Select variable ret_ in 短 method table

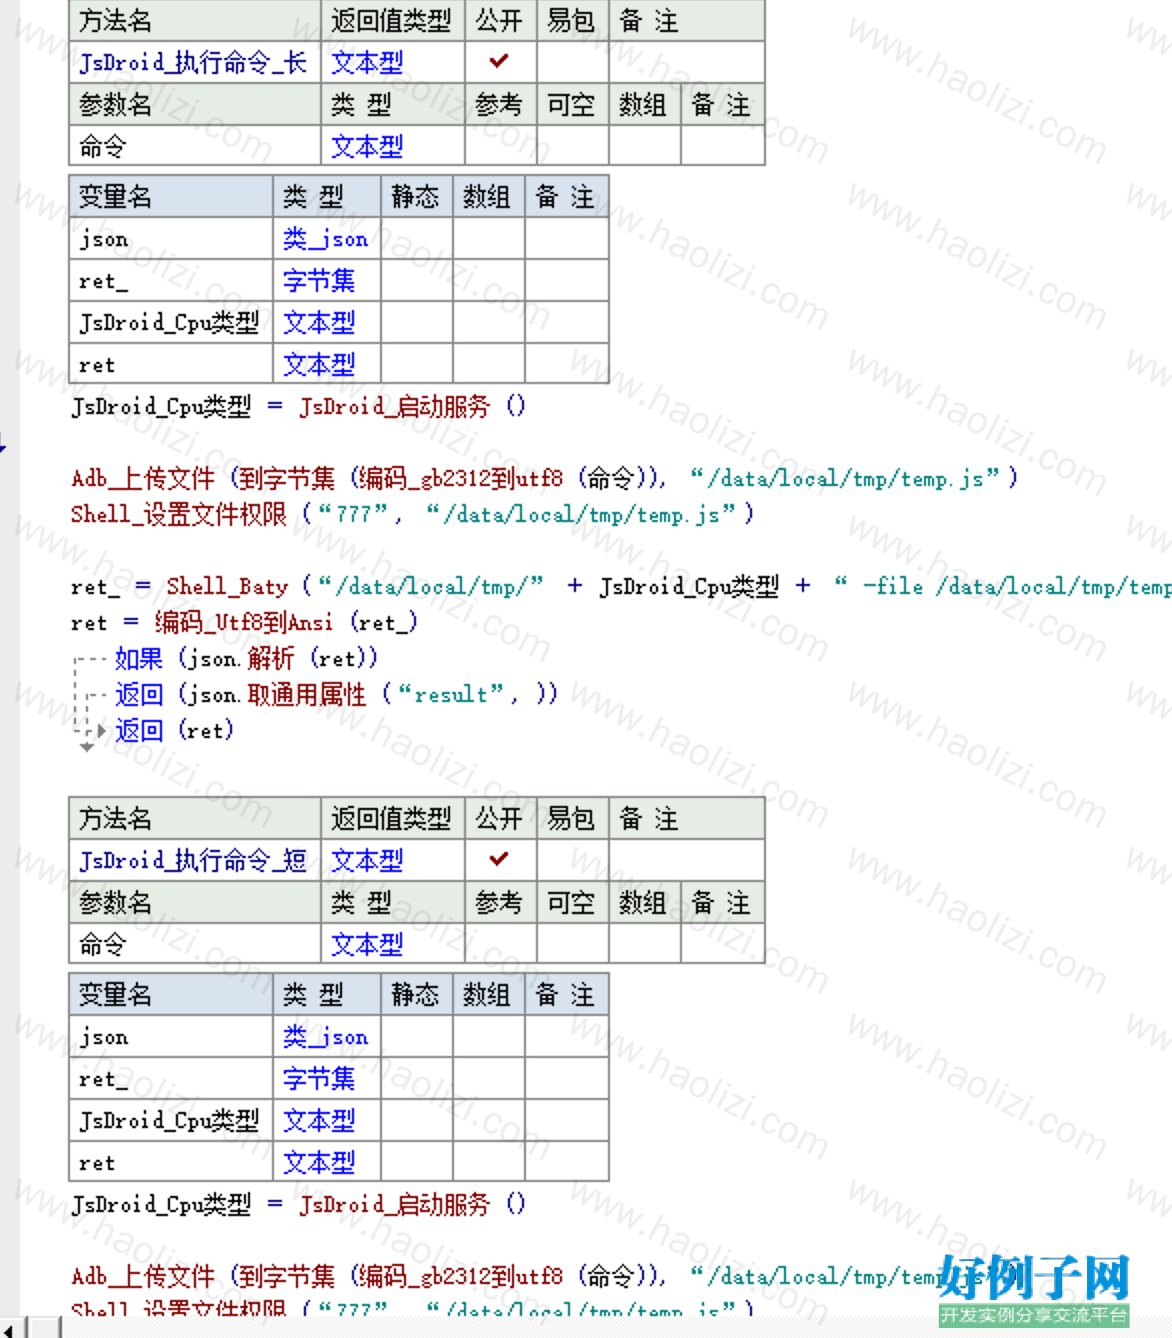click(103, 1079)
